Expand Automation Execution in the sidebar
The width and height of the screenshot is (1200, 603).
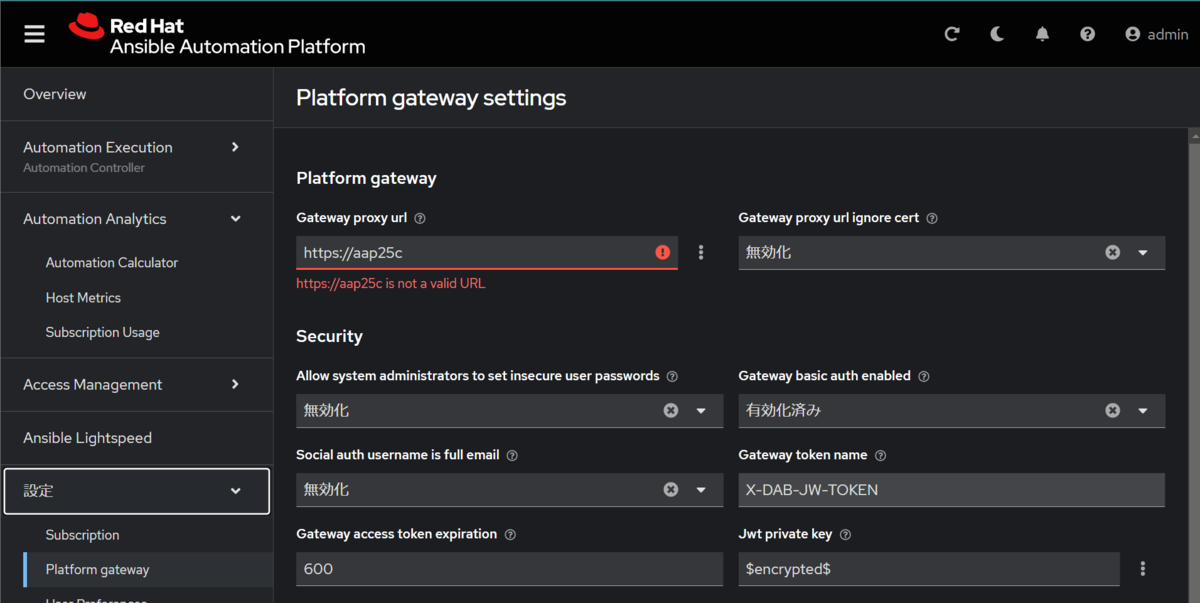(x=137, y=156)
